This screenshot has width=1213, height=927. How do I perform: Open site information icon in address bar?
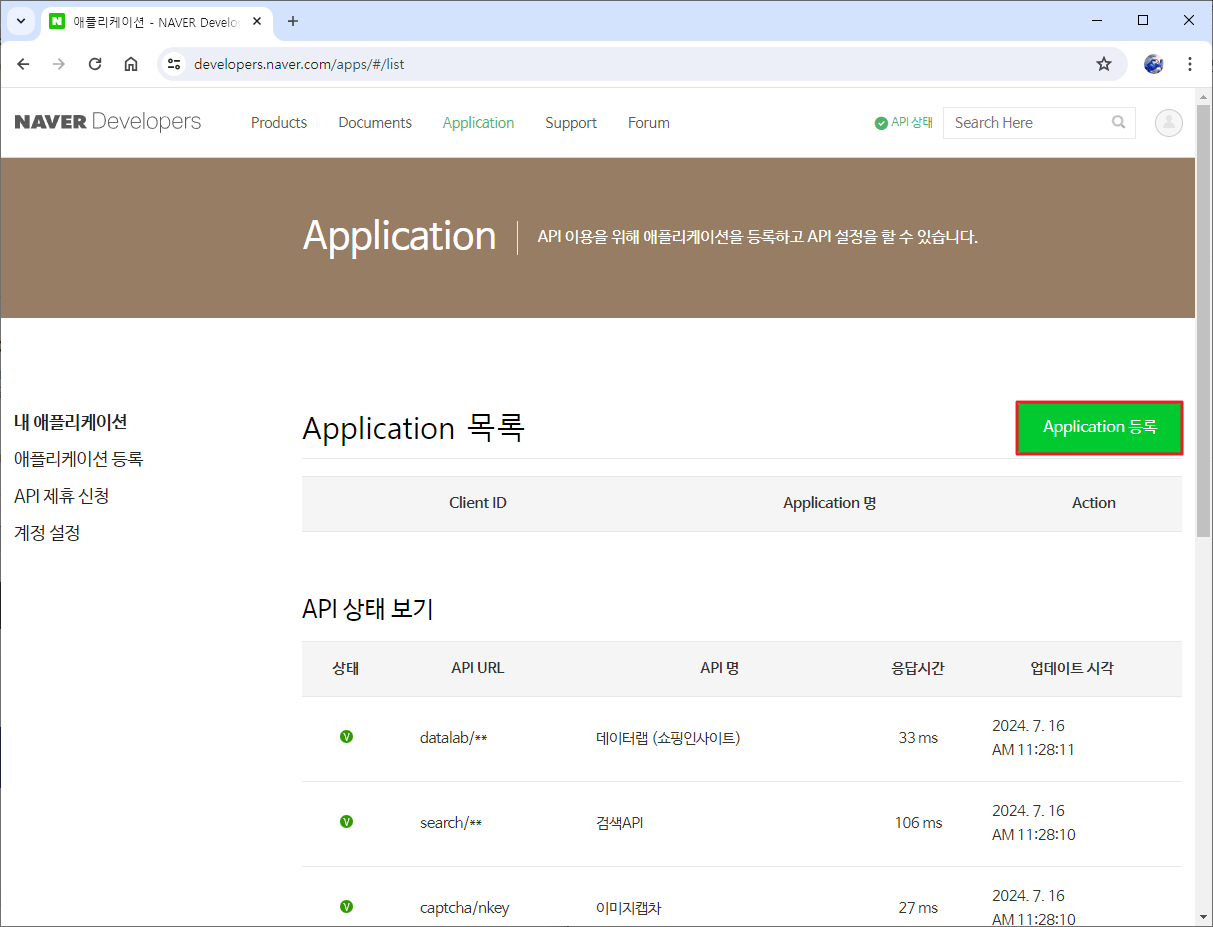pos(174,64)
